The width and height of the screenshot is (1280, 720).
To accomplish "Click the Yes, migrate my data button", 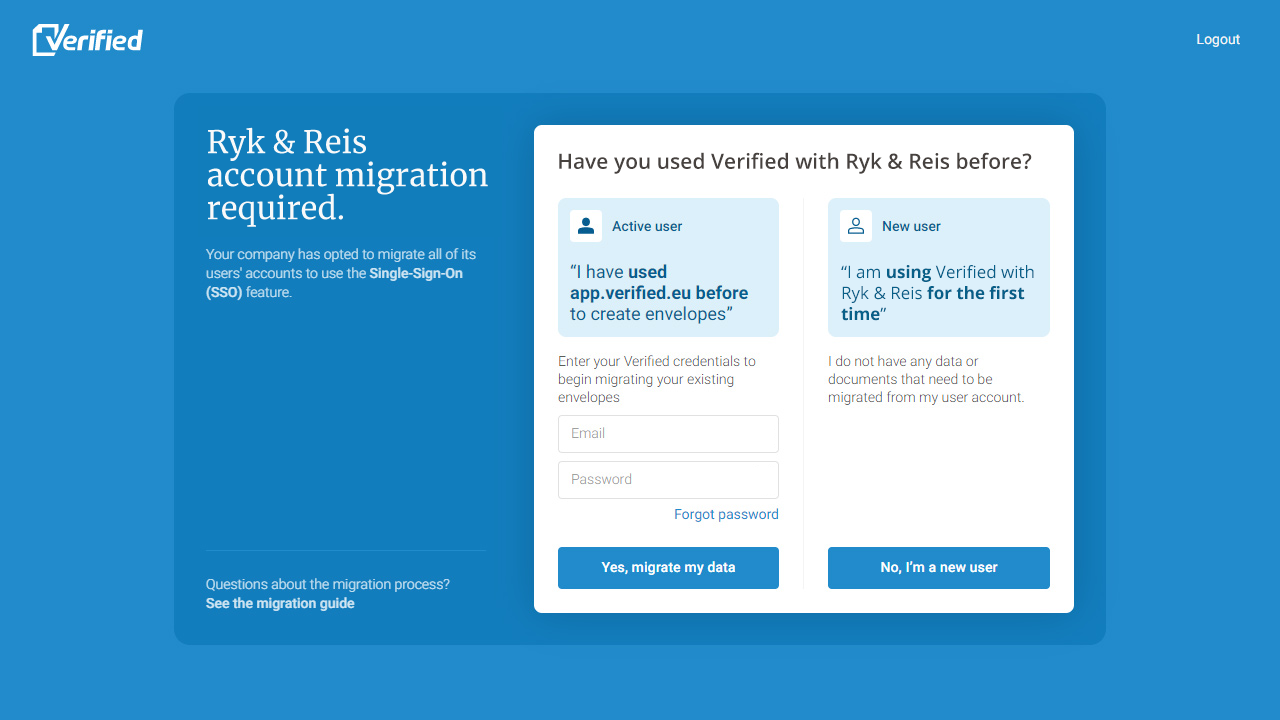I will click(x=668, y=568).
